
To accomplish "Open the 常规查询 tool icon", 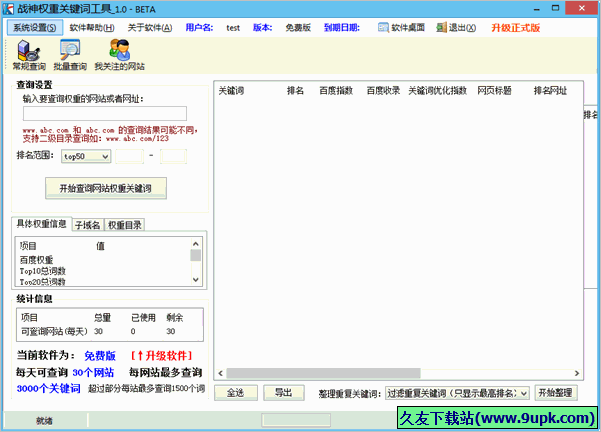I will point(29,55).
